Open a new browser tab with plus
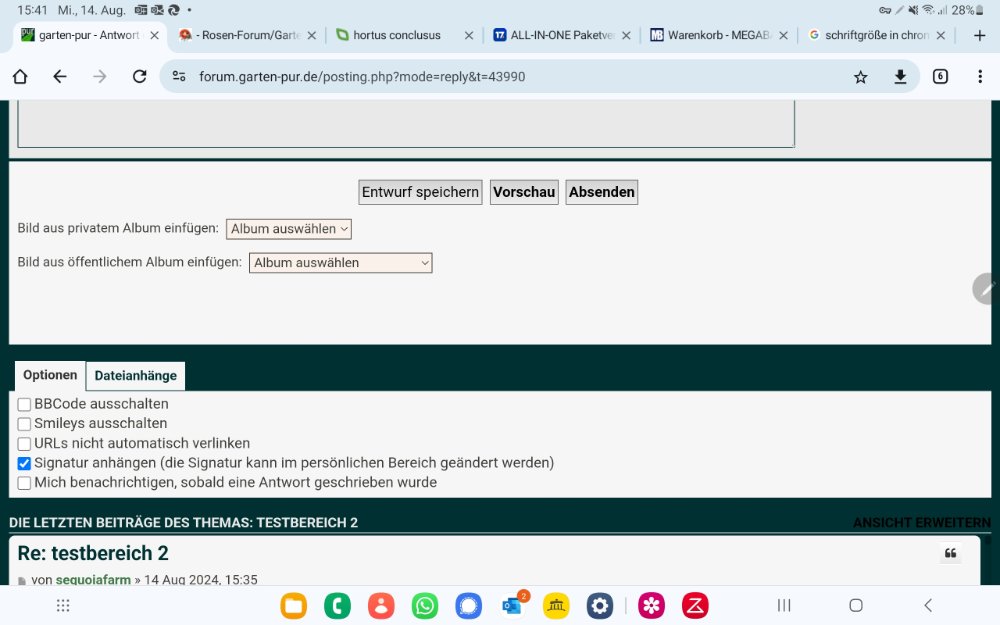 click(x=979, y=35)
